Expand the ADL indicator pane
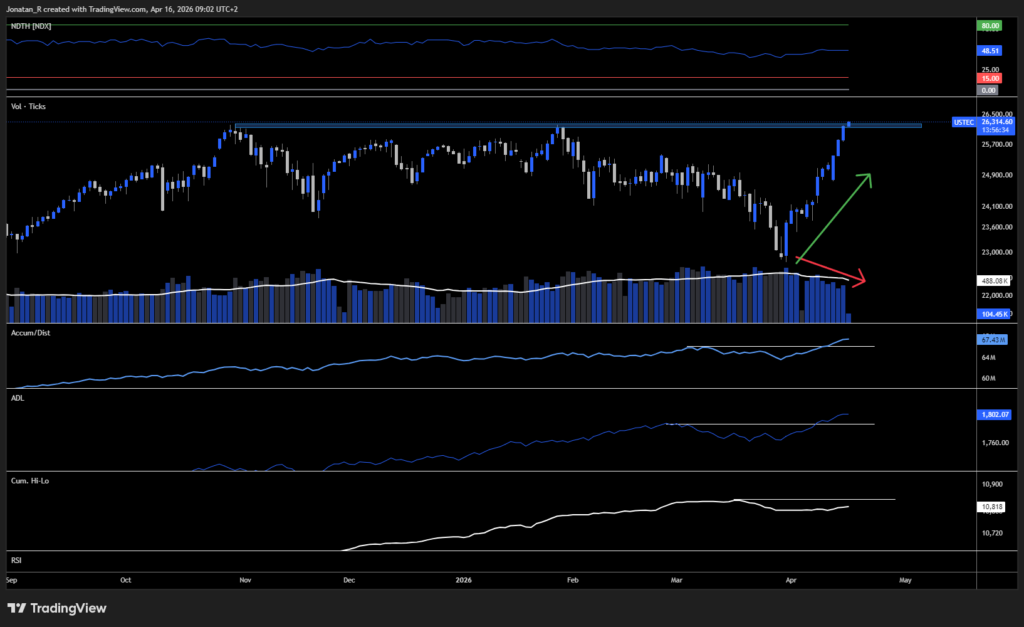The image size is (1024, 627). [16, 397]
